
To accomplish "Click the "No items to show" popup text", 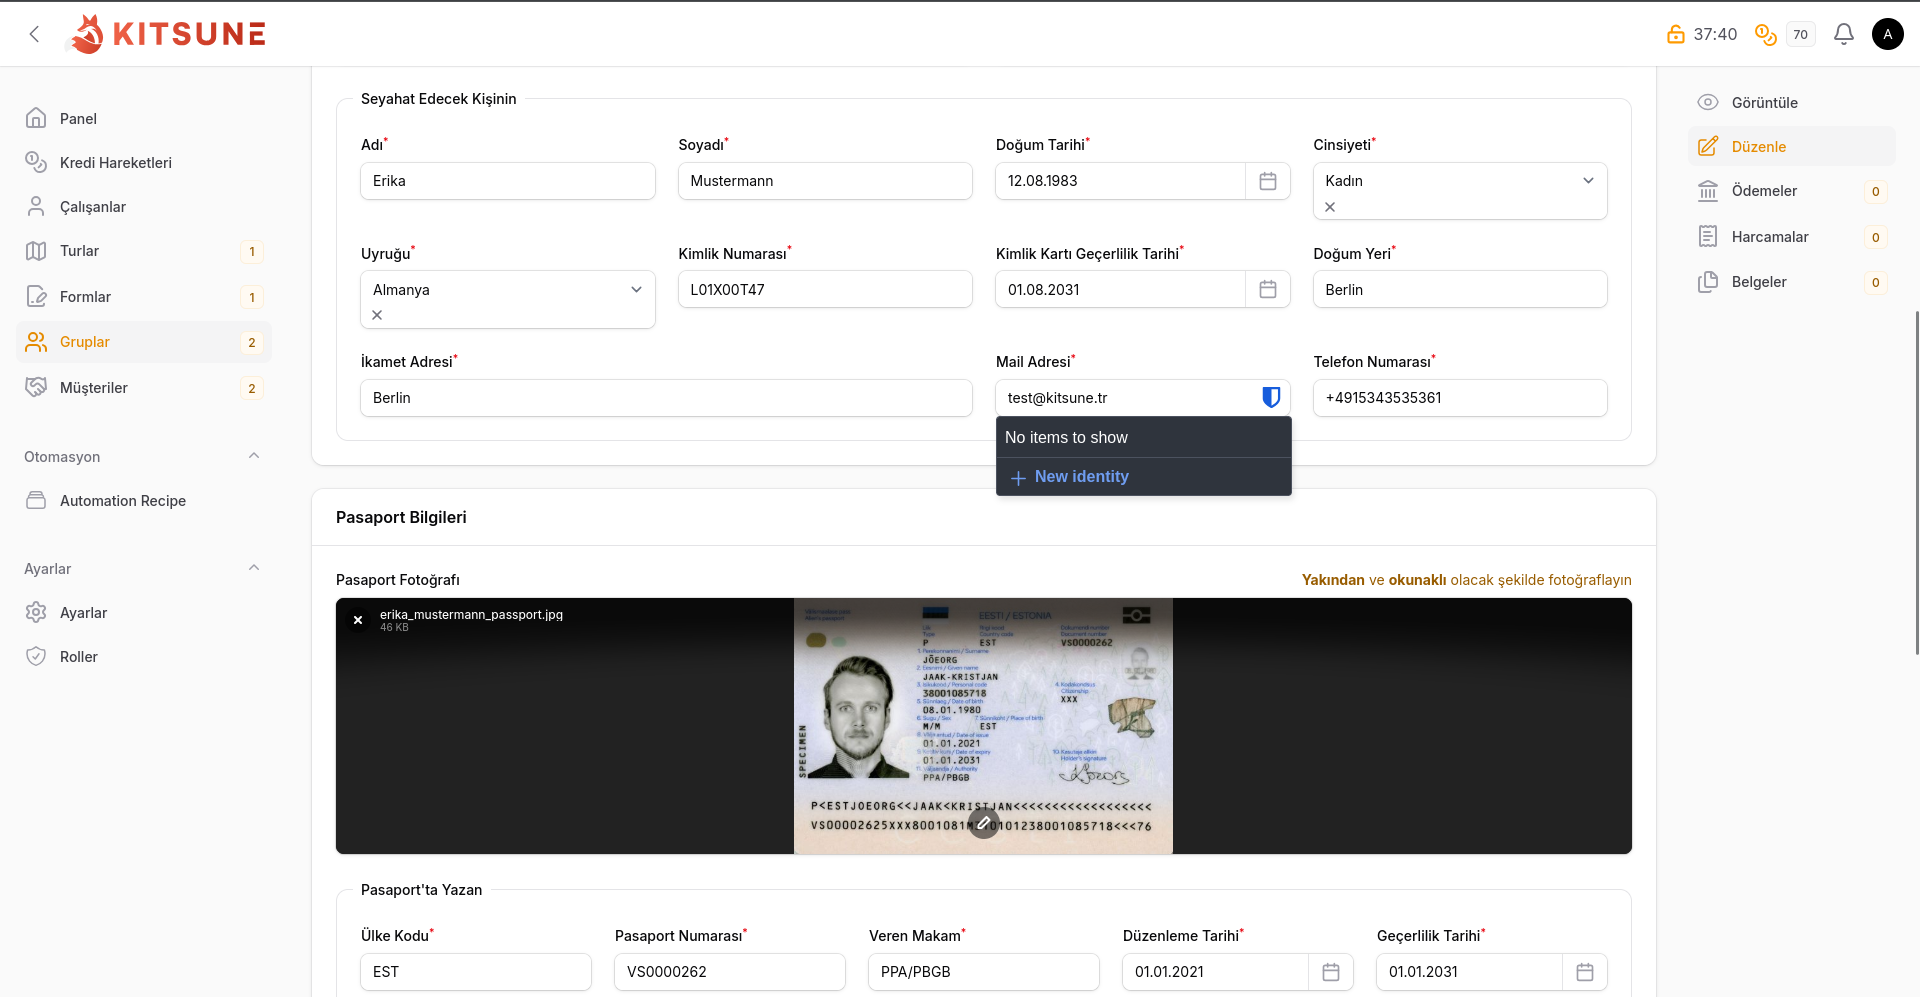I will coord(1066,438).
